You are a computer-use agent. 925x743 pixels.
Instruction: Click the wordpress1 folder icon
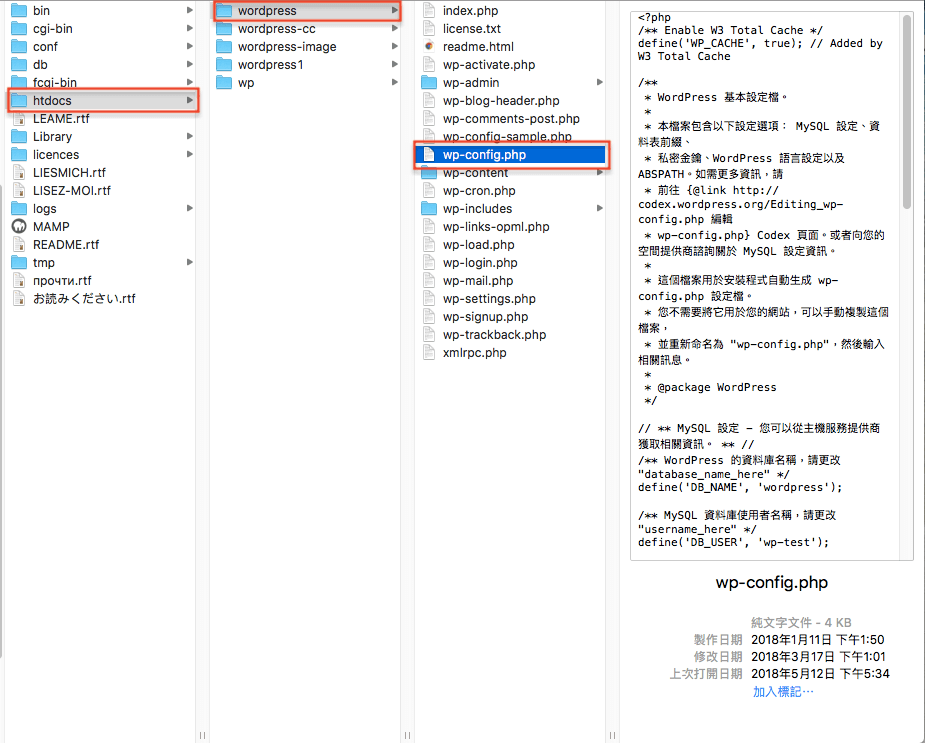(224, 64)
